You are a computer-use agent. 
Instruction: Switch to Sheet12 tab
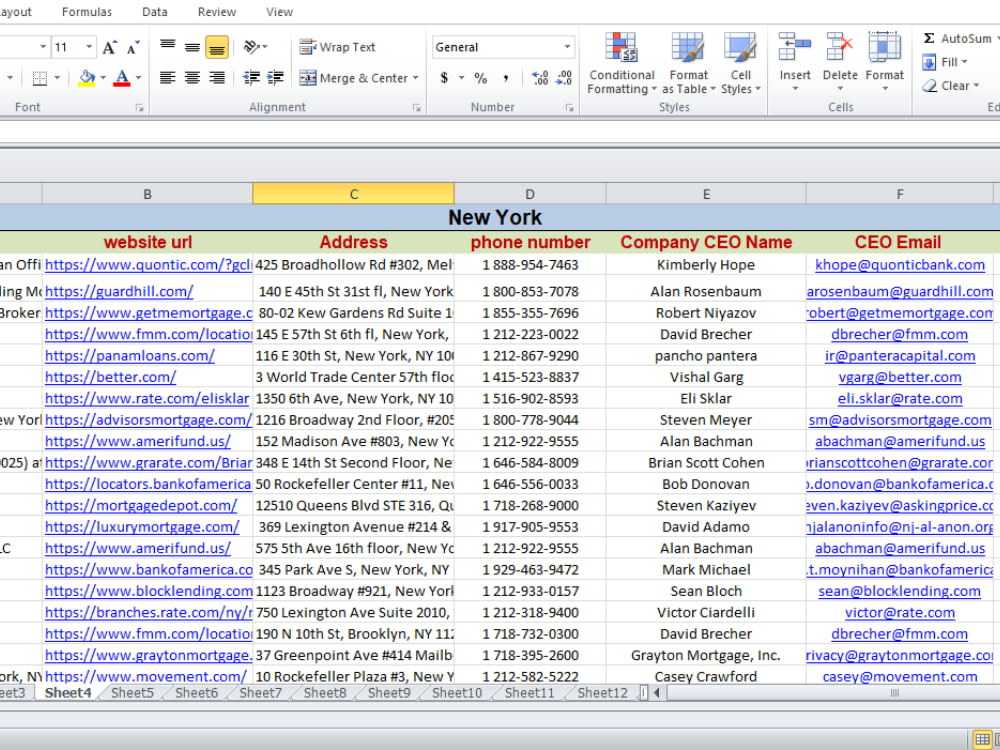tap(602, 693)
